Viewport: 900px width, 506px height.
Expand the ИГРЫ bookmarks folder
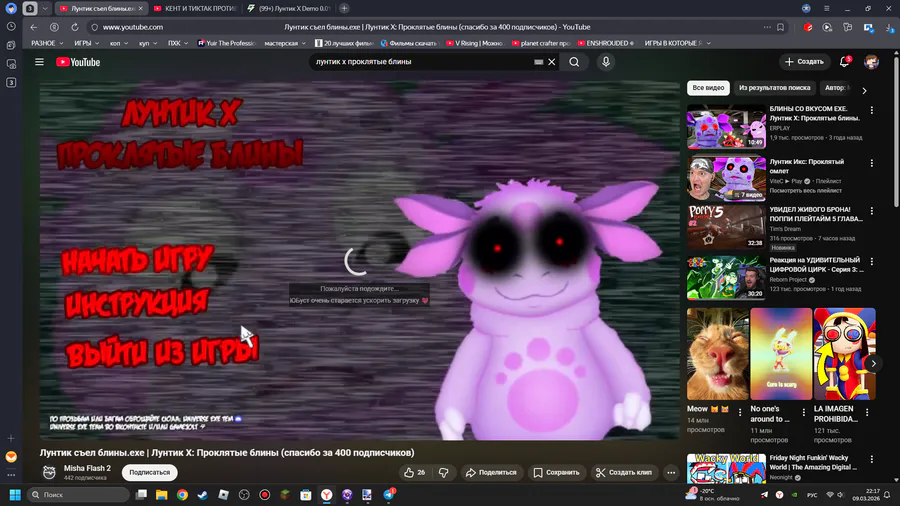pyautogui.click(x=86, y=43)
